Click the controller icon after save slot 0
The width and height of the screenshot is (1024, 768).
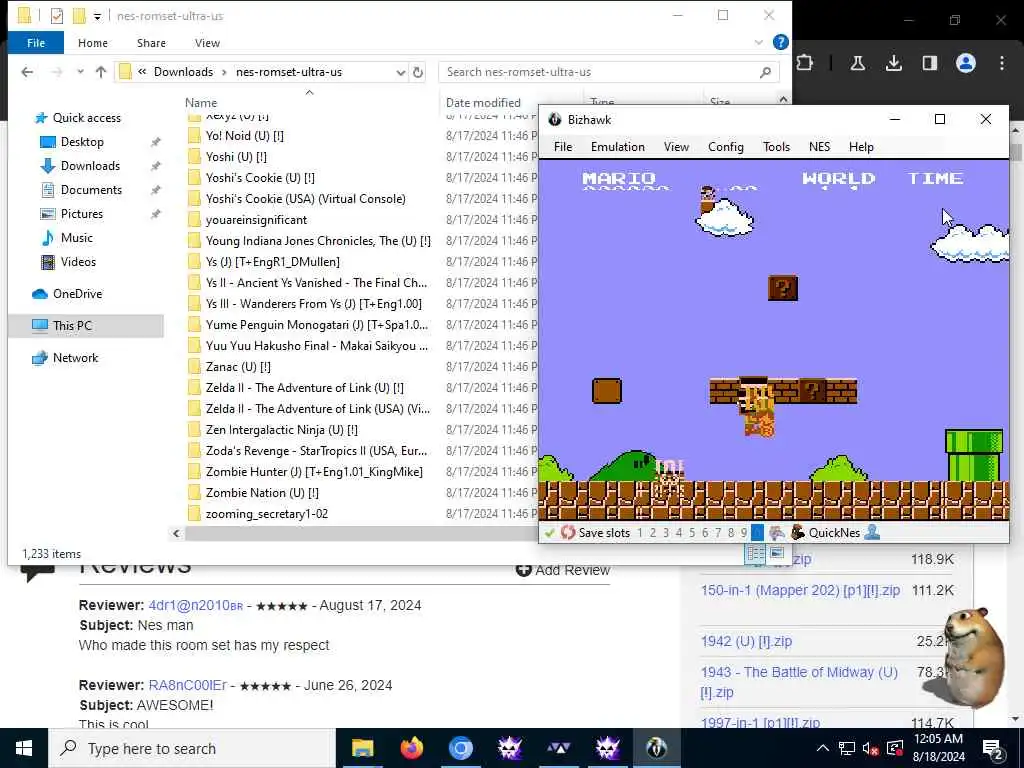pyautogui.click(x=776, y=532)
